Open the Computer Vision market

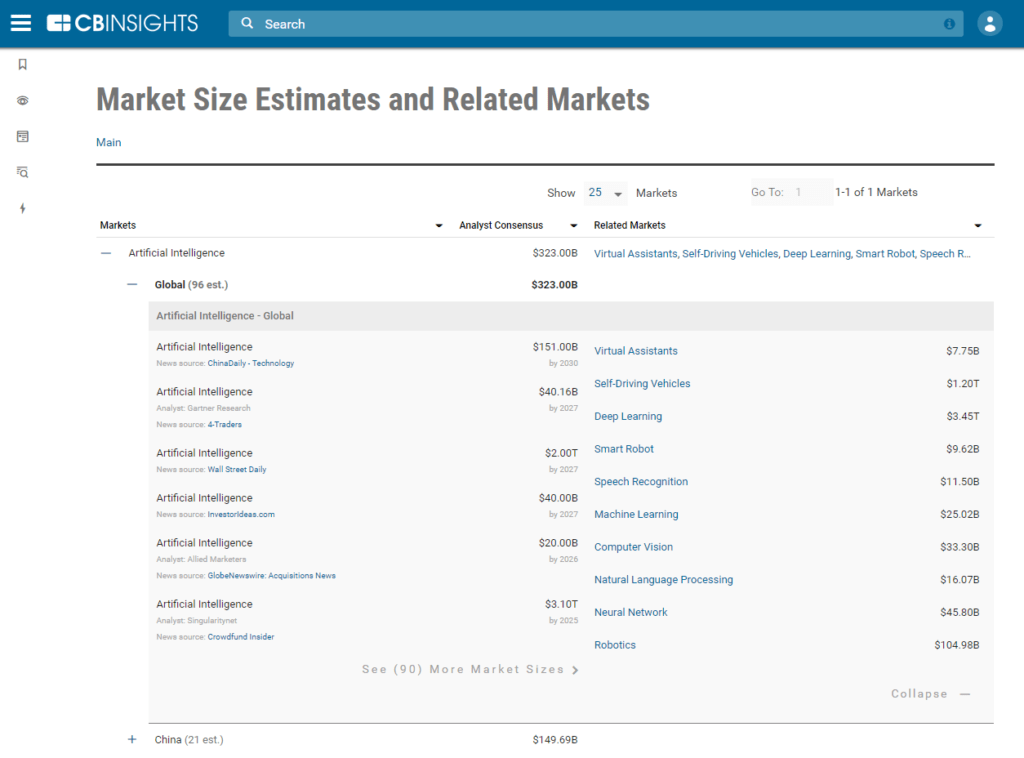tap(633, 546)
